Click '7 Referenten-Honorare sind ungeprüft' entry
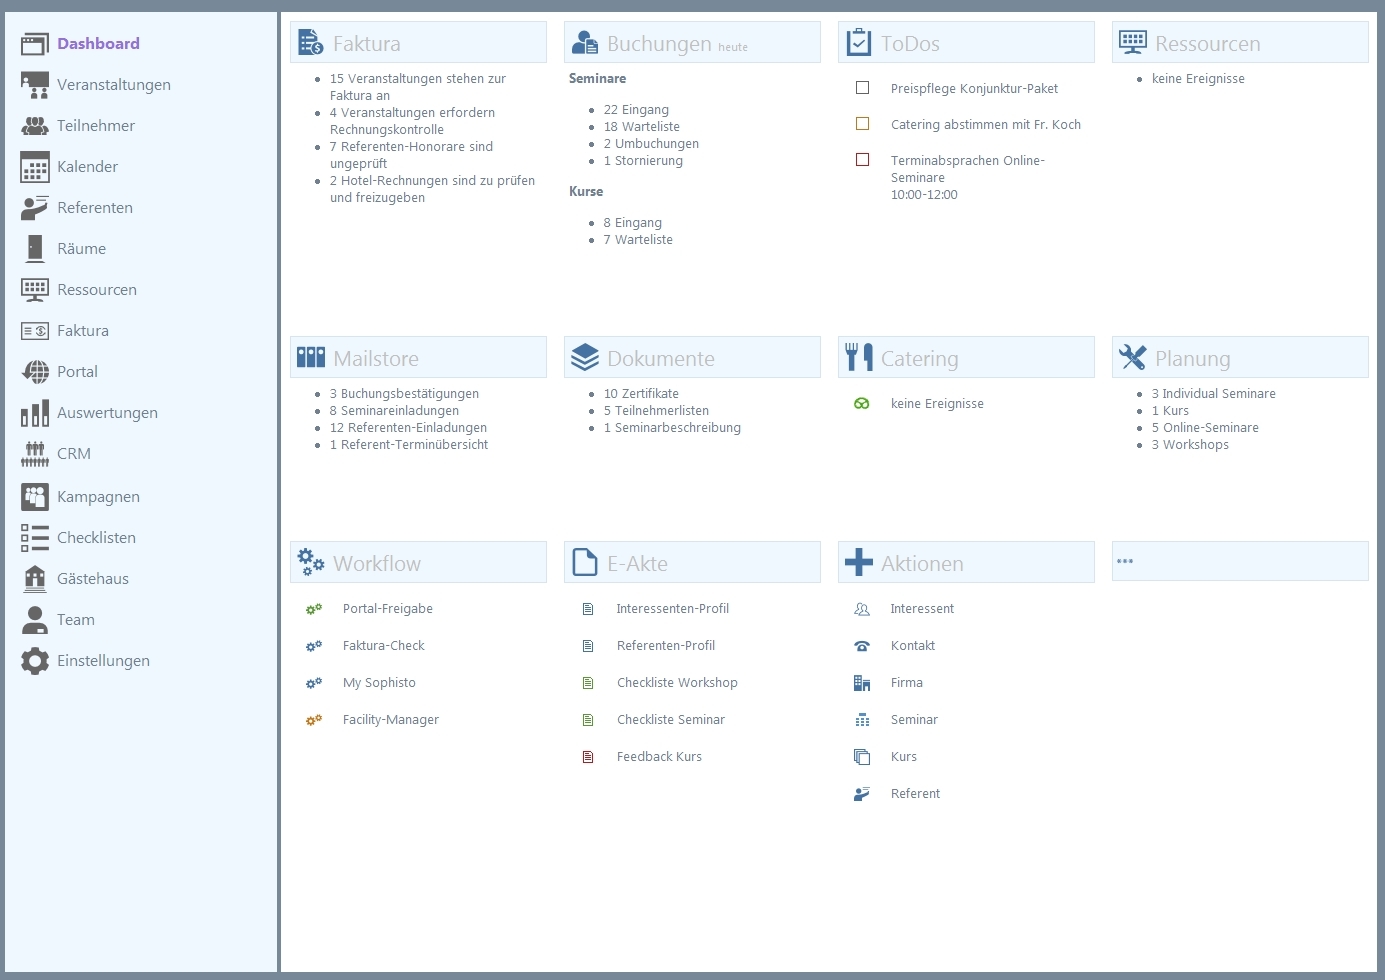1385x980 pixels. (411, 155)
